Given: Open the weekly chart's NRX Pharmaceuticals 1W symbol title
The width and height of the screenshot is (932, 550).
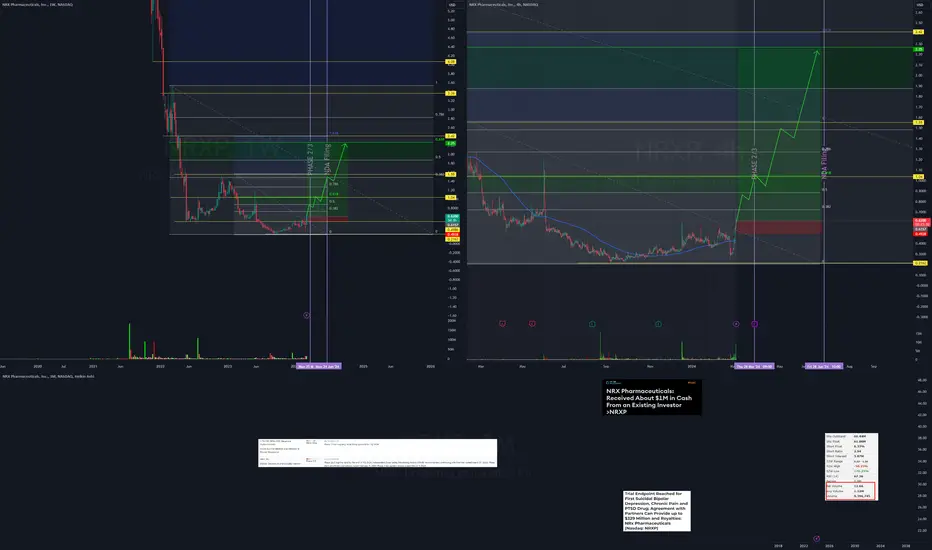Looking at the screenshot, I should point(37,4).
